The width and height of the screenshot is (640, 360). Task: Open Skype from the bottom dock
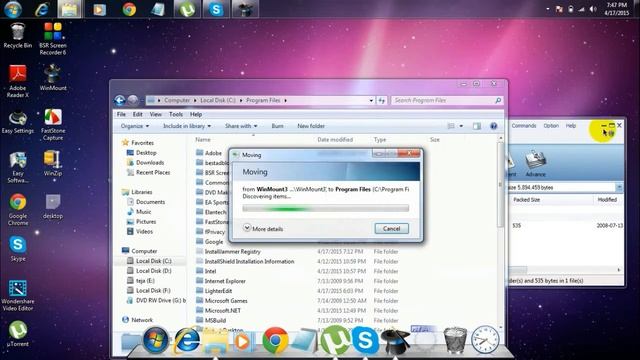(x=364, y=340)
